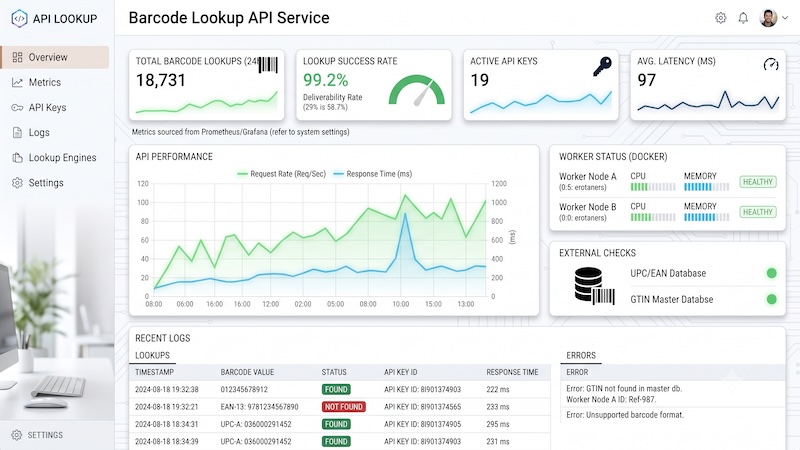The width and height of the screenshot is (800, 450).
Task: Click Worker Node B label
Action: pyautogui.click(x=588, y=207)
